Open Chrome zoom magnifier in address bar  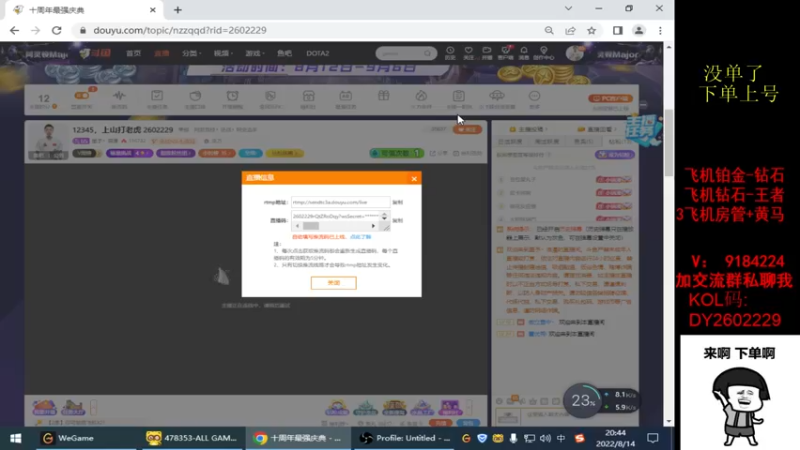549,31
